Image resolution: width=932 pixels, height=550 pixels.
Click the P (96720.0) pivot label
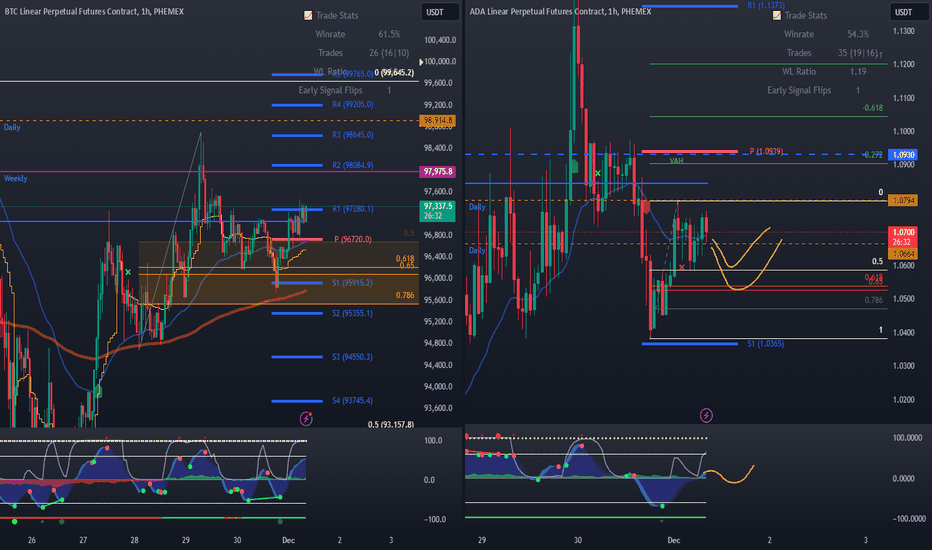tap(352, 239)
